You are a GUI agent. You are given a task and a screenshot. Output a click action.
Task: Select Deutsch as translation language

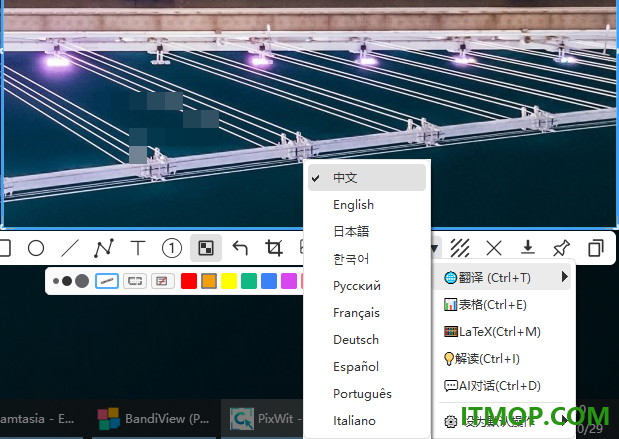tap(367, 340)
